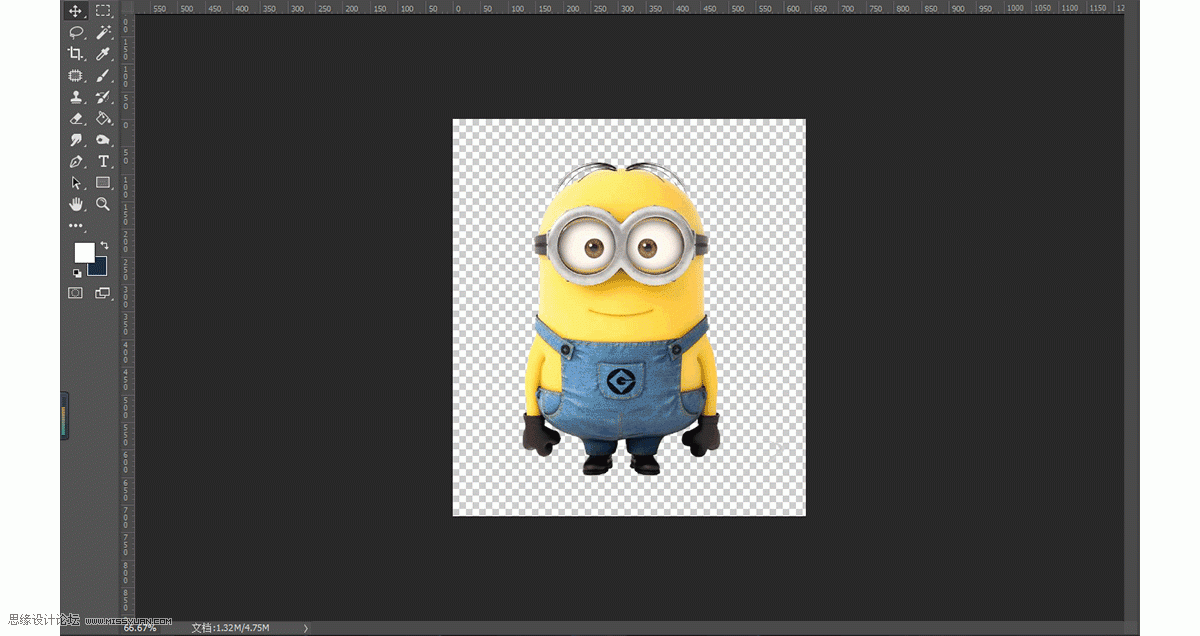Select the Hand tool

coord(76,204)
